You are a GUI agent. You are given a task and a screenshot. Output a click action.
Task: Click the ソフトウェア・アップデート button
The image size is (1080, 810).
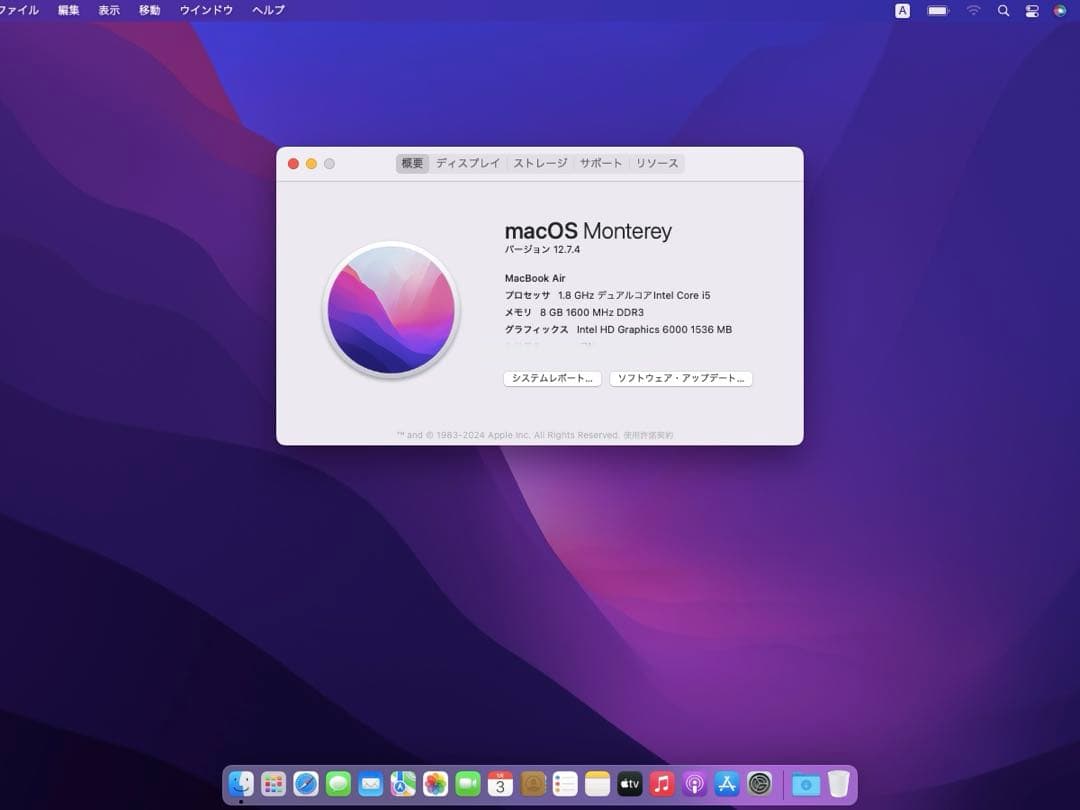pos(681,378)
